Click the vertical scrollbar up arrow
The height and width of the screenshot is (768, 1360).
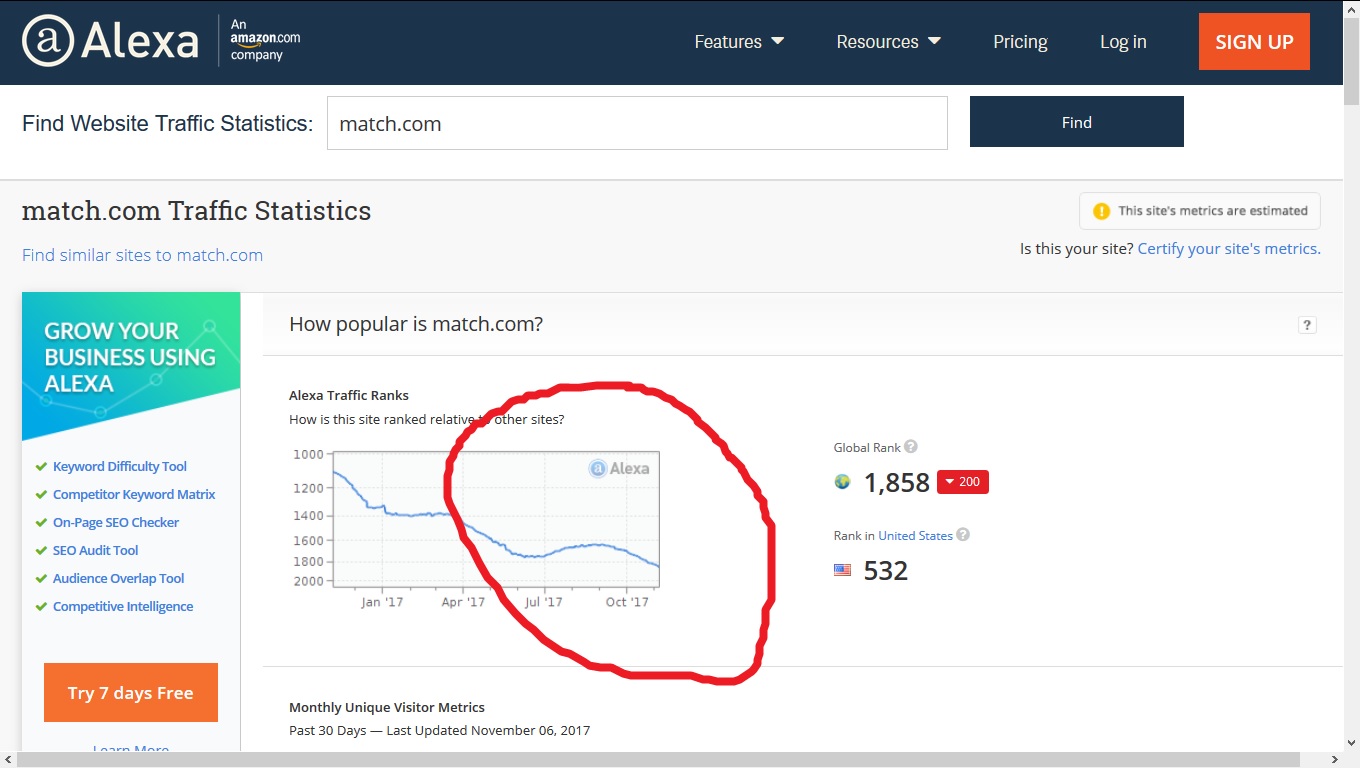pyautogui.click(x=1351, y=8)
